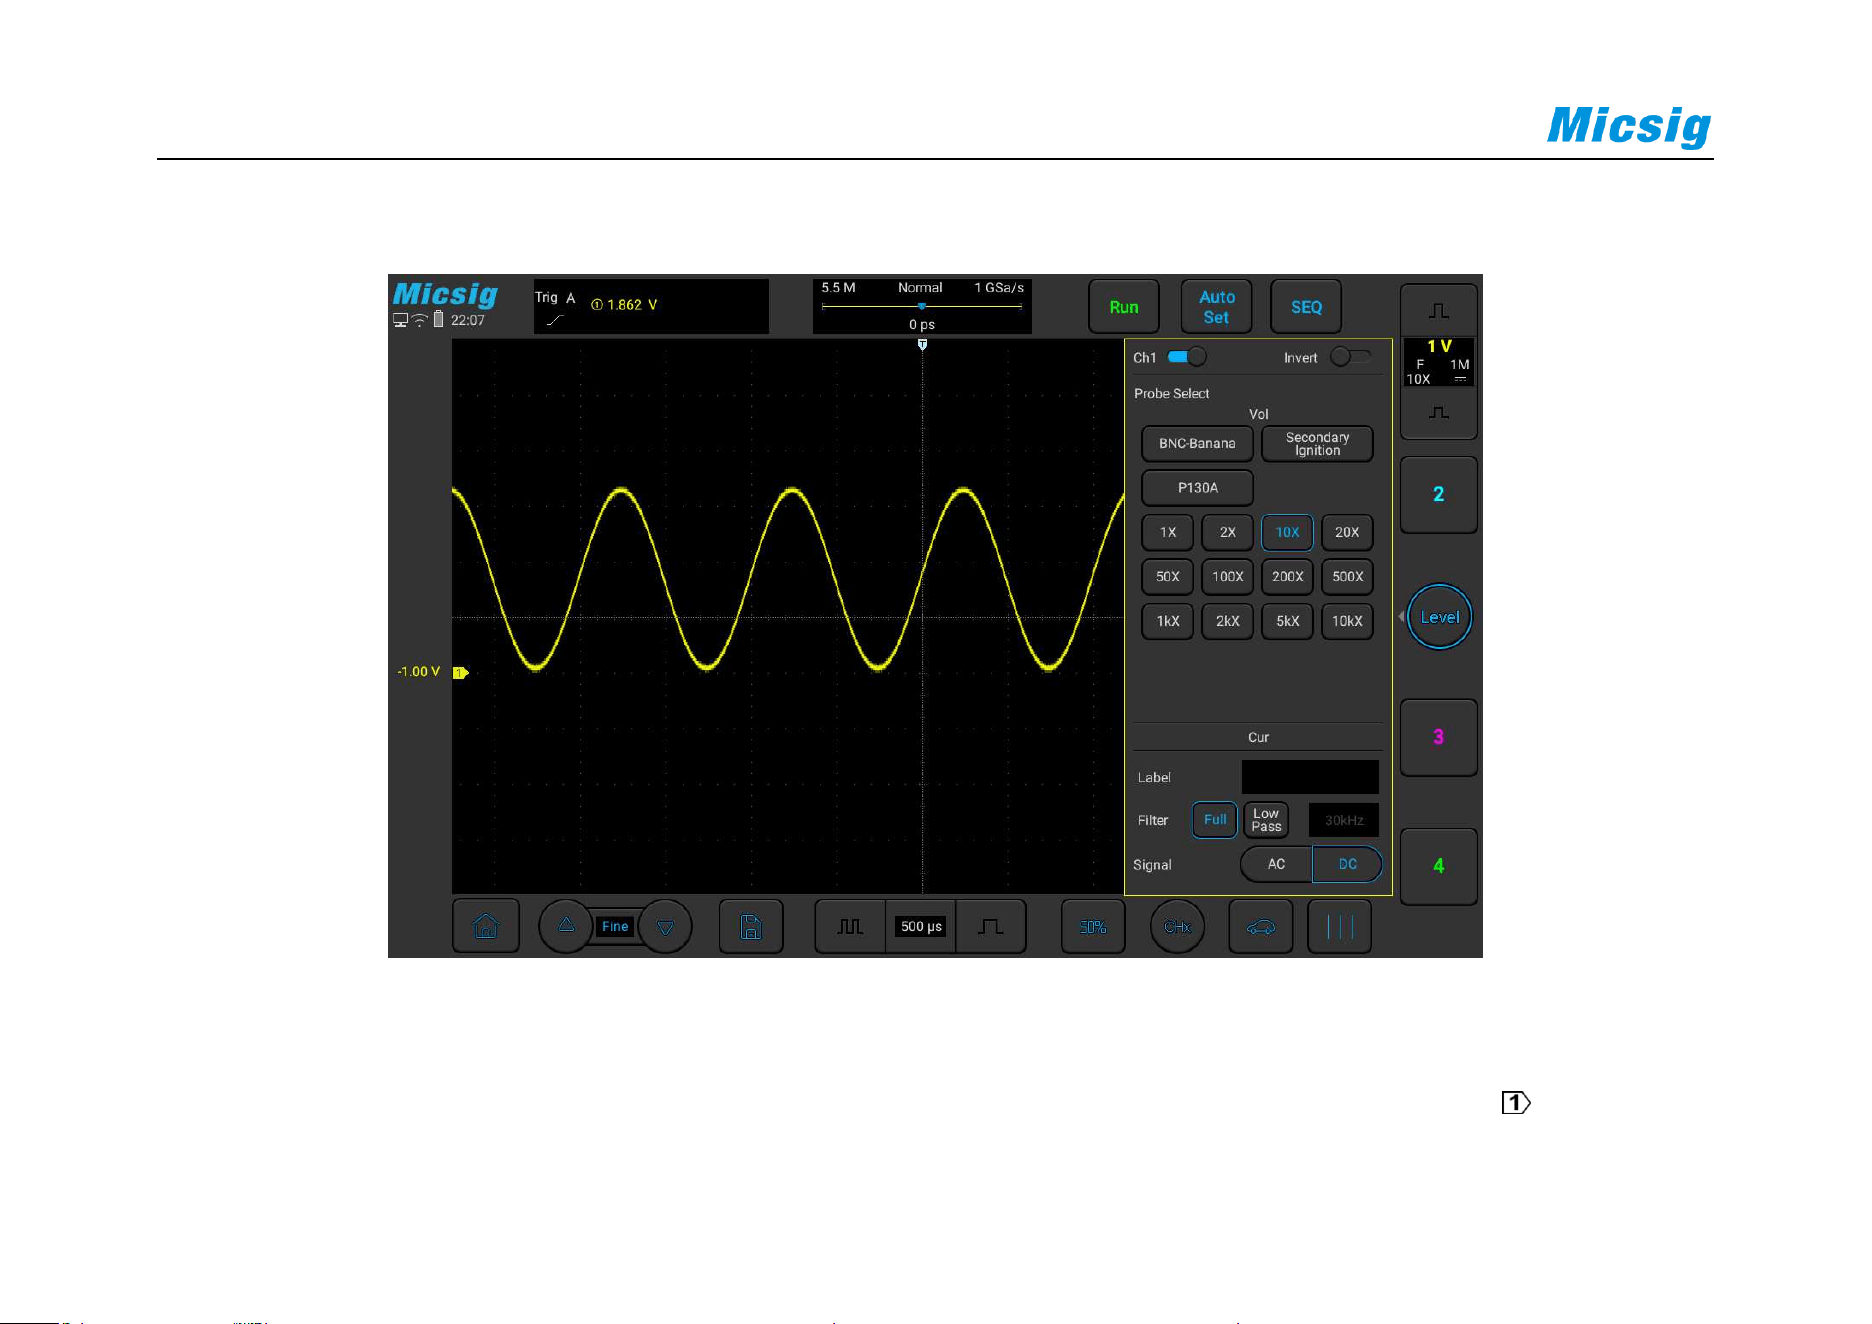Open channel 2 button

(x=1439, y=494)
